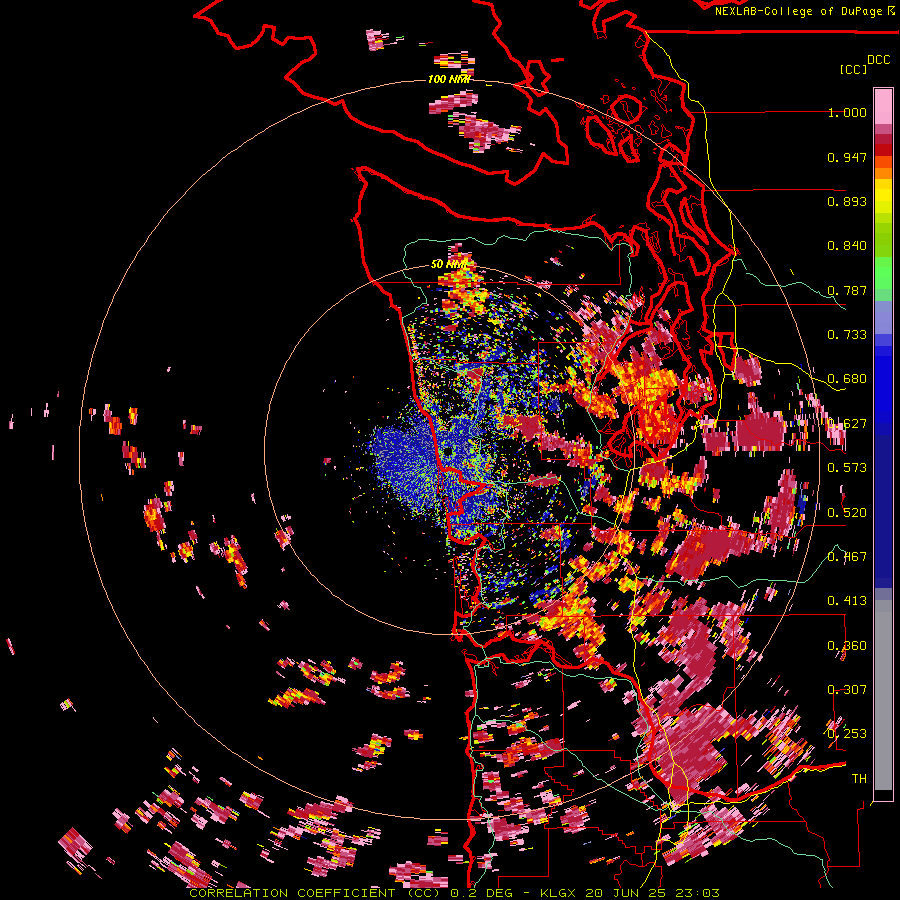This screenshot has height=900, width=900.
Task: Click the [CC] units label above the color bar
Action: [853, 69]
